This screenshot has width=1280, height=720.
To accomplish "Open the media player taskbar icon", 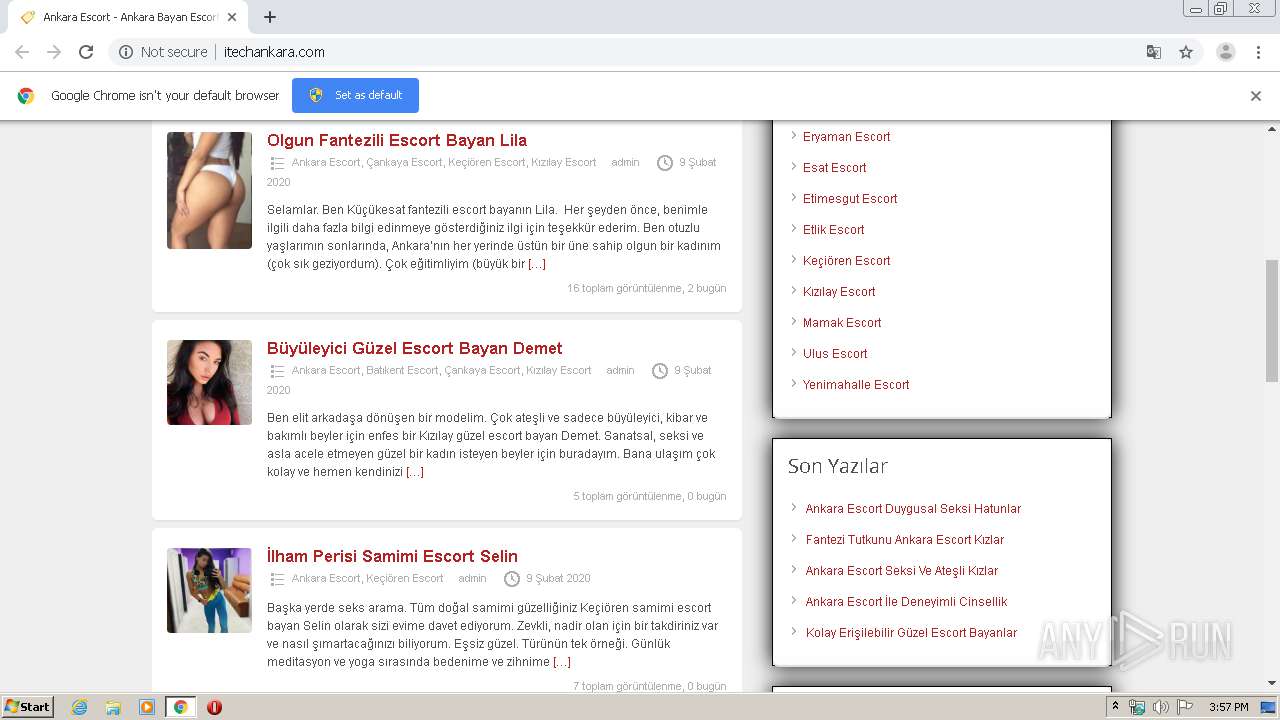I will point(147,707).
